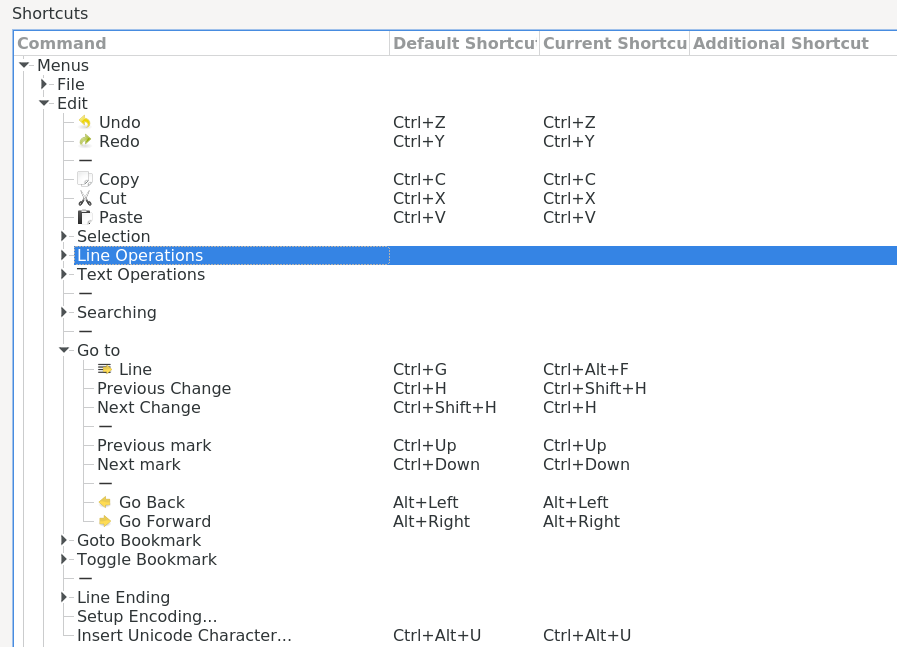The height and width of the screenshot is (647, 897).
Task: Select the Next mark command row
Action: pyautogui.click(x=138, y=464)
